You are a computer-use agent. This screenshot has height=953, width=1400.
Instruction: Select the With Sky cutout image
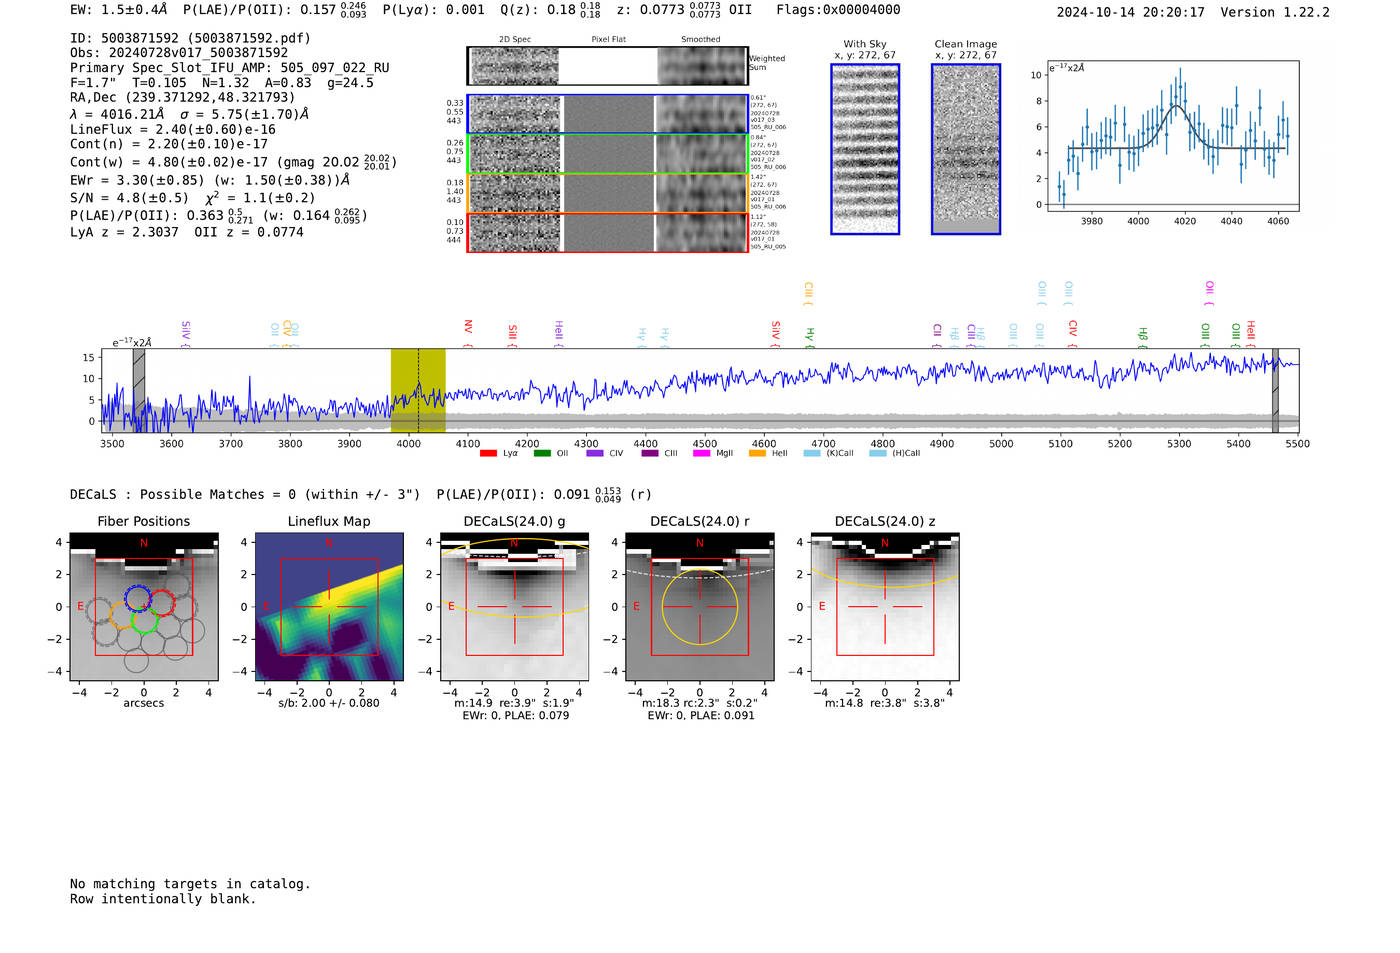tap(865, 149)
